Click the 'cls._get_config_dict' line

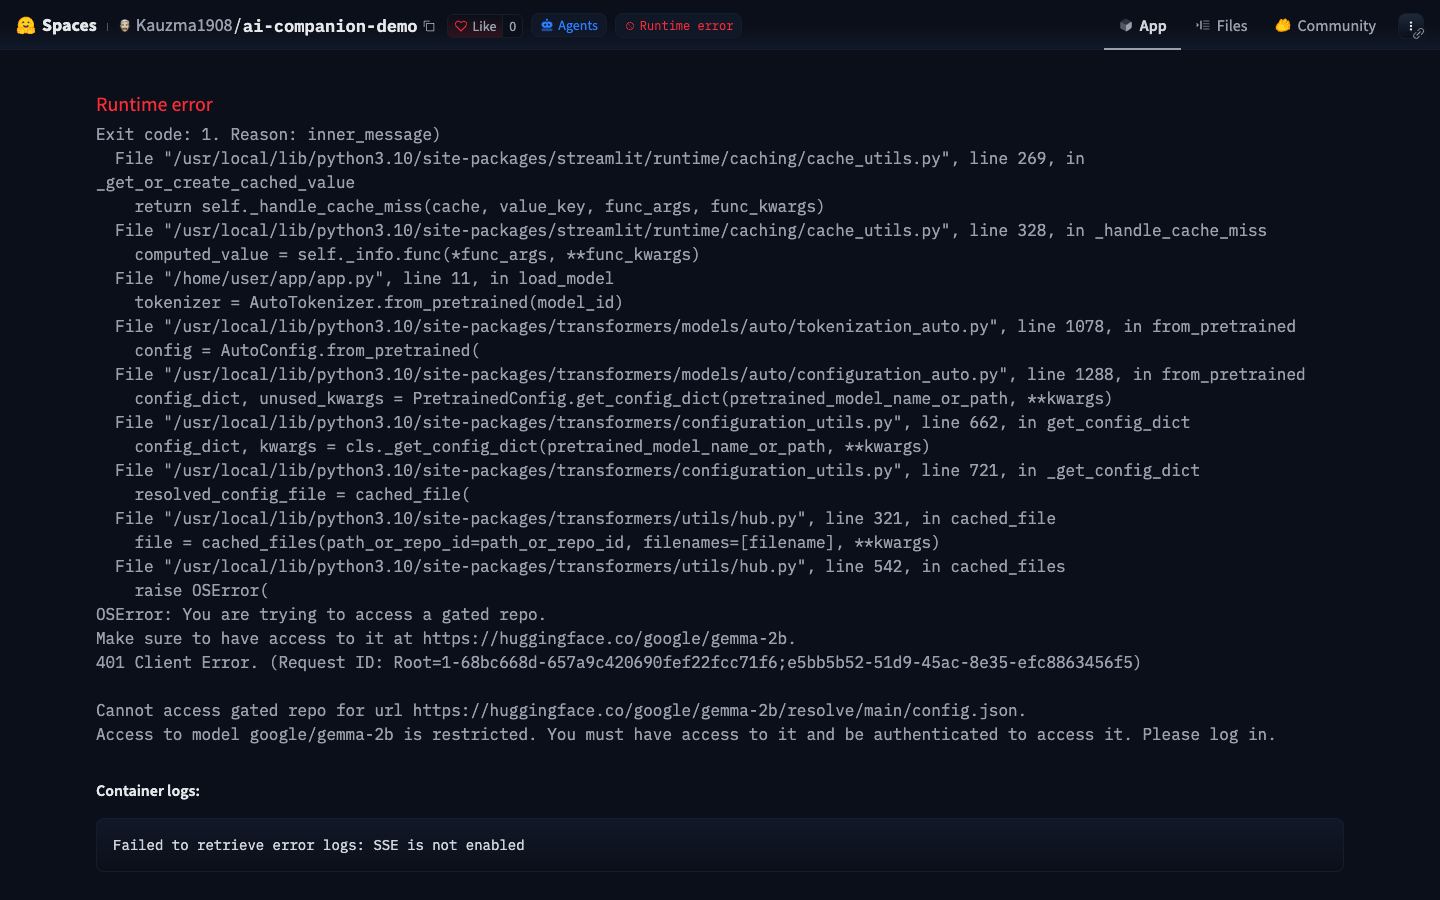(532, 446)
